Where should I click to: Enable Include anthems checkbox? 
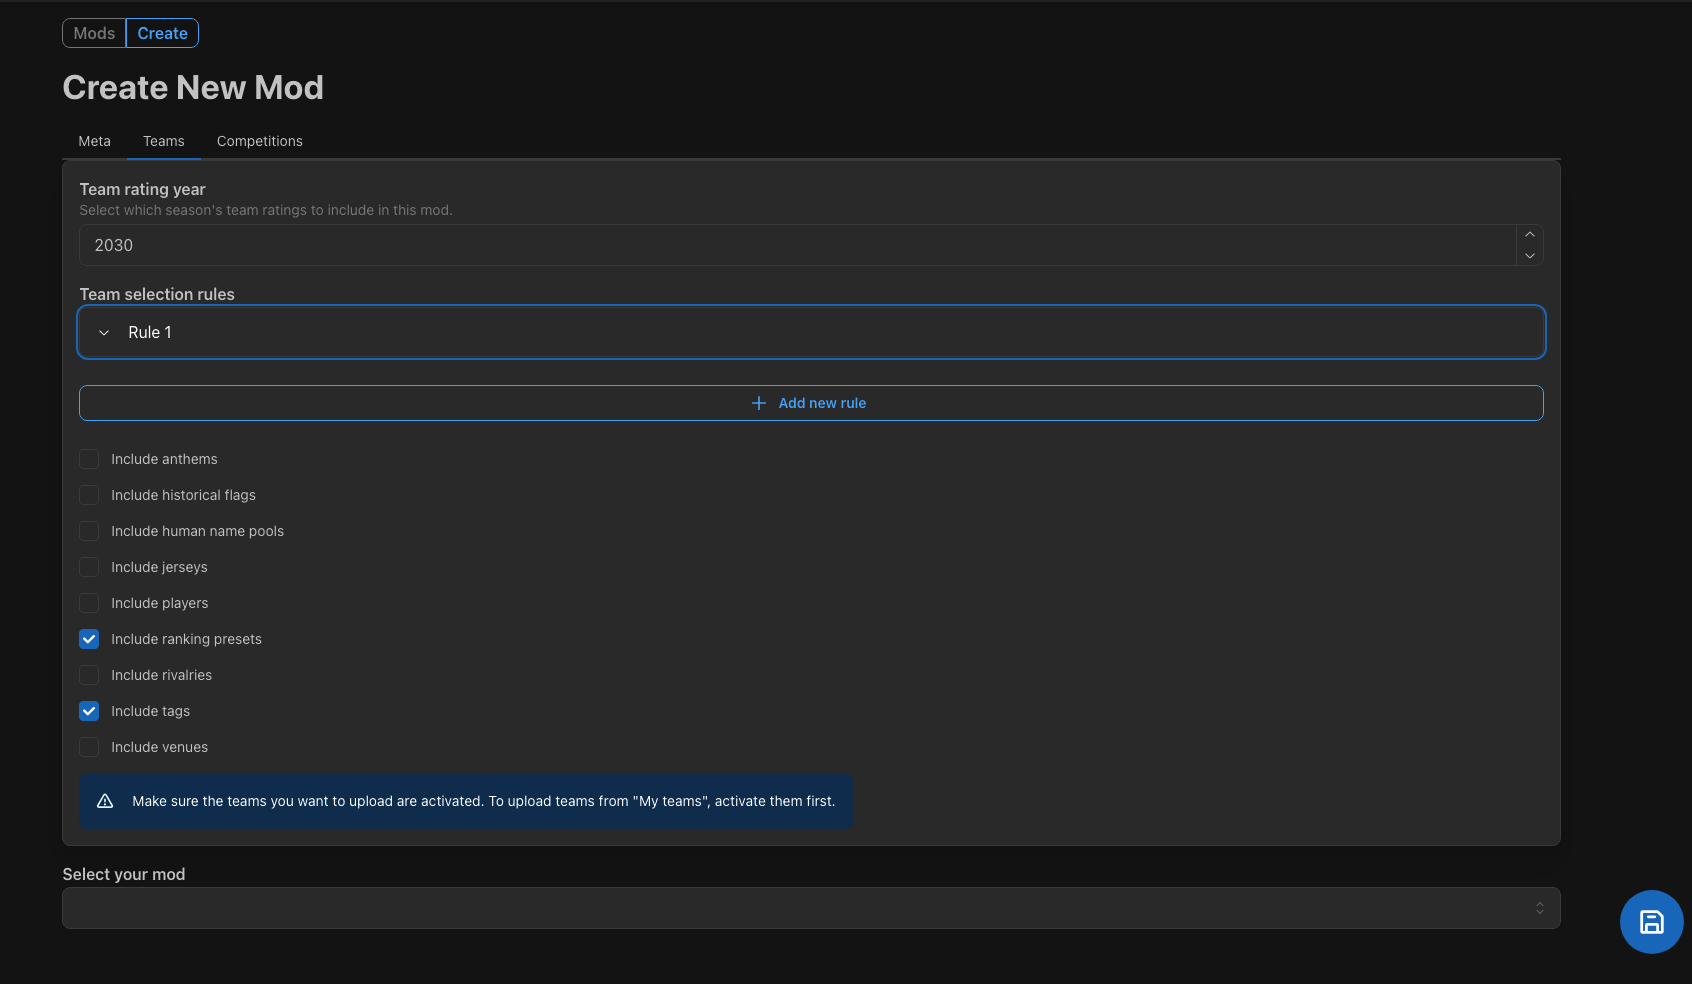[x=89, y=459]
